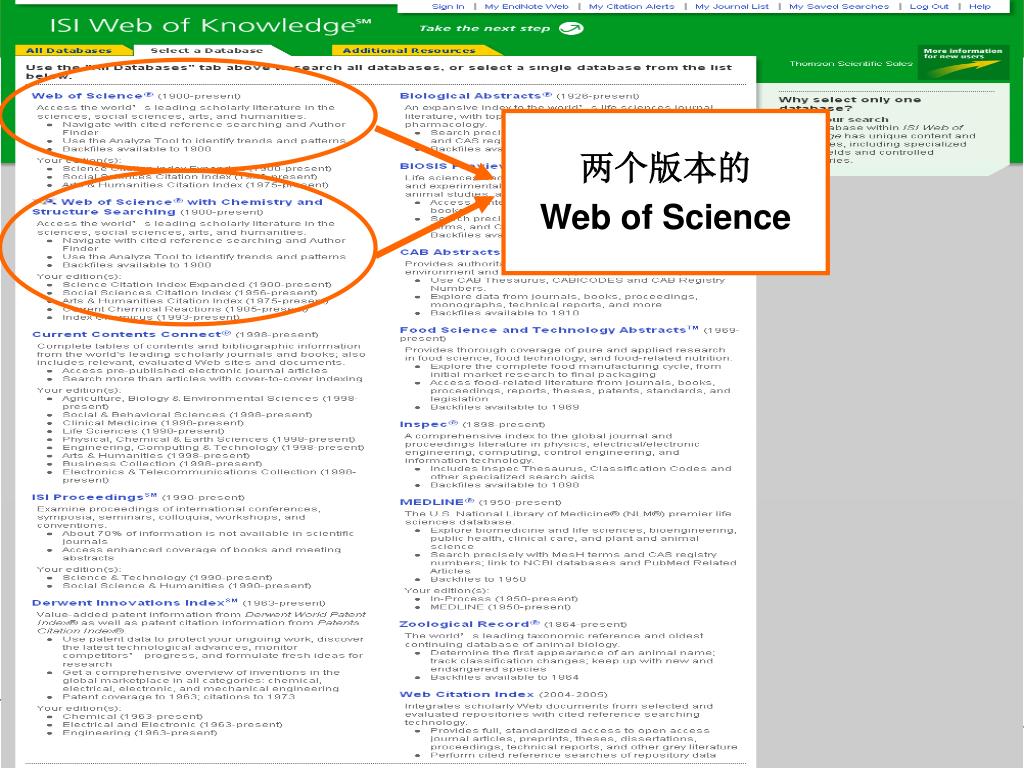
Task: Click 'Engineering (1963-present)' Derwent edition
Action: point(140,733)
